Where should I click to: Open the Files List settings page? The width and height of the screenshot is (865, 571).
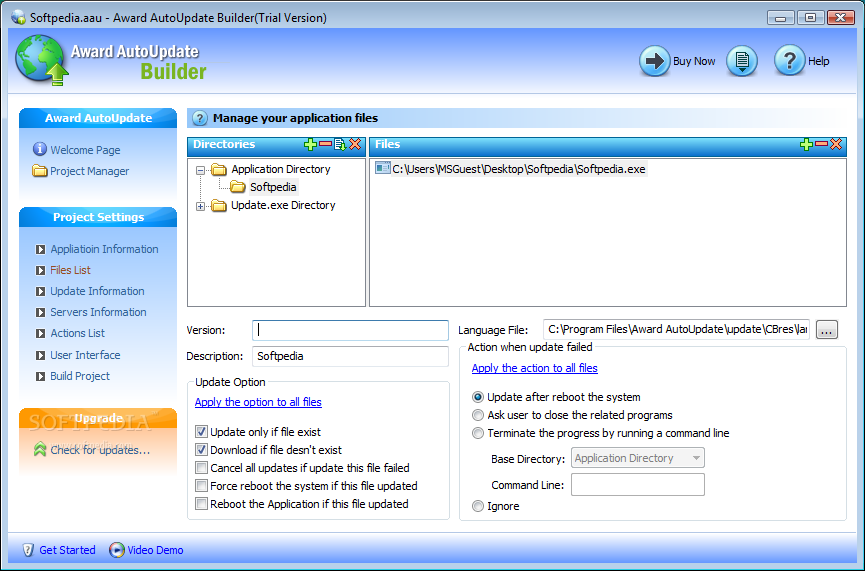pyautogui.click(x=70, y=270)
